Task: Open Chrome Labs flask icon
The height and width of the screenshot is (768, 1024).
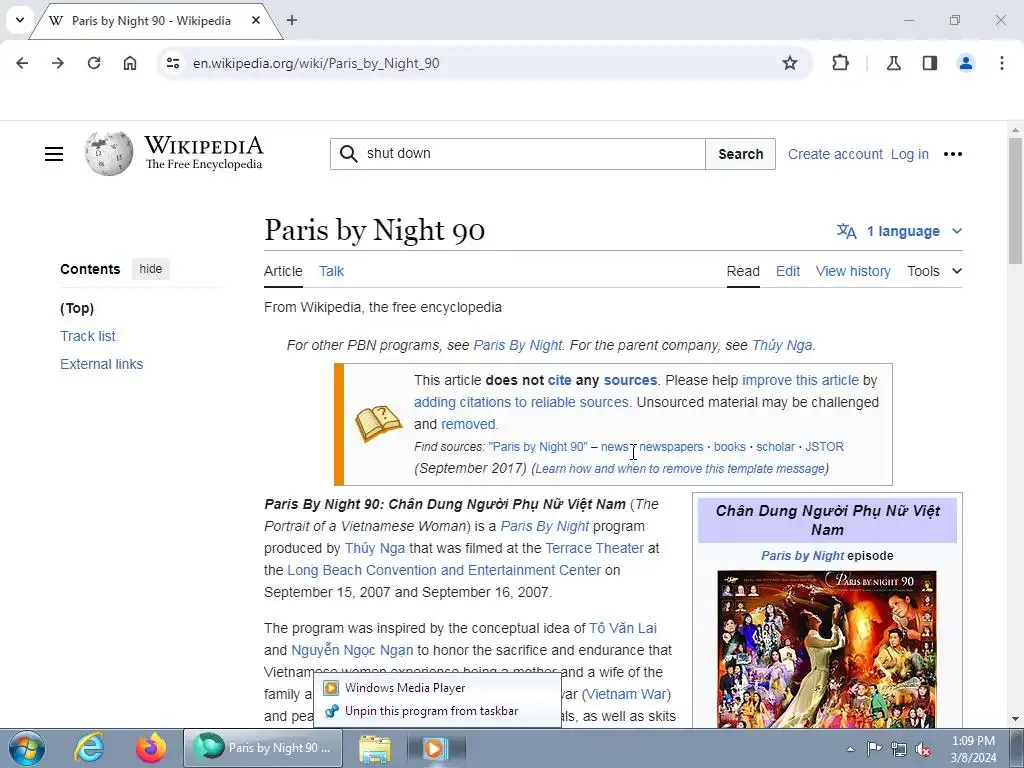Action: (x=894, y=63)
